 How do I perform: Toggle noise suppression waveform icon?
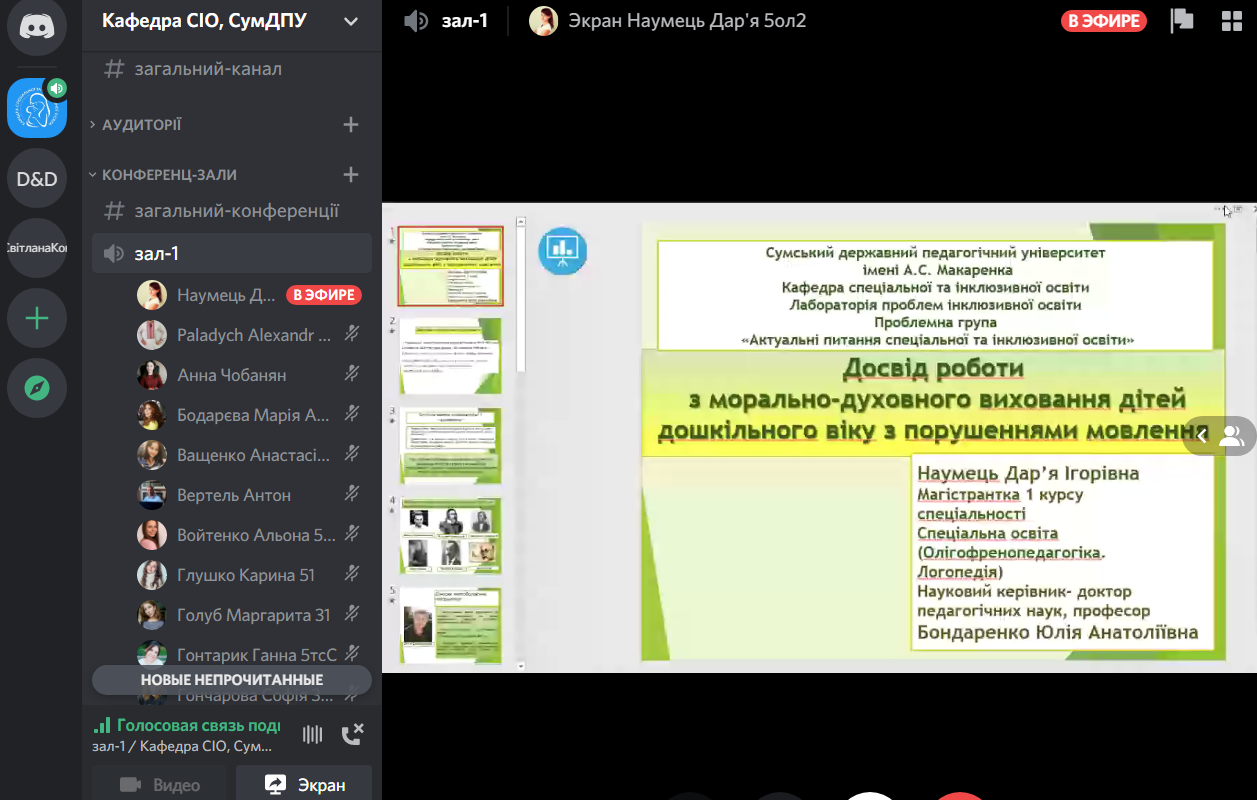[313, 735]
